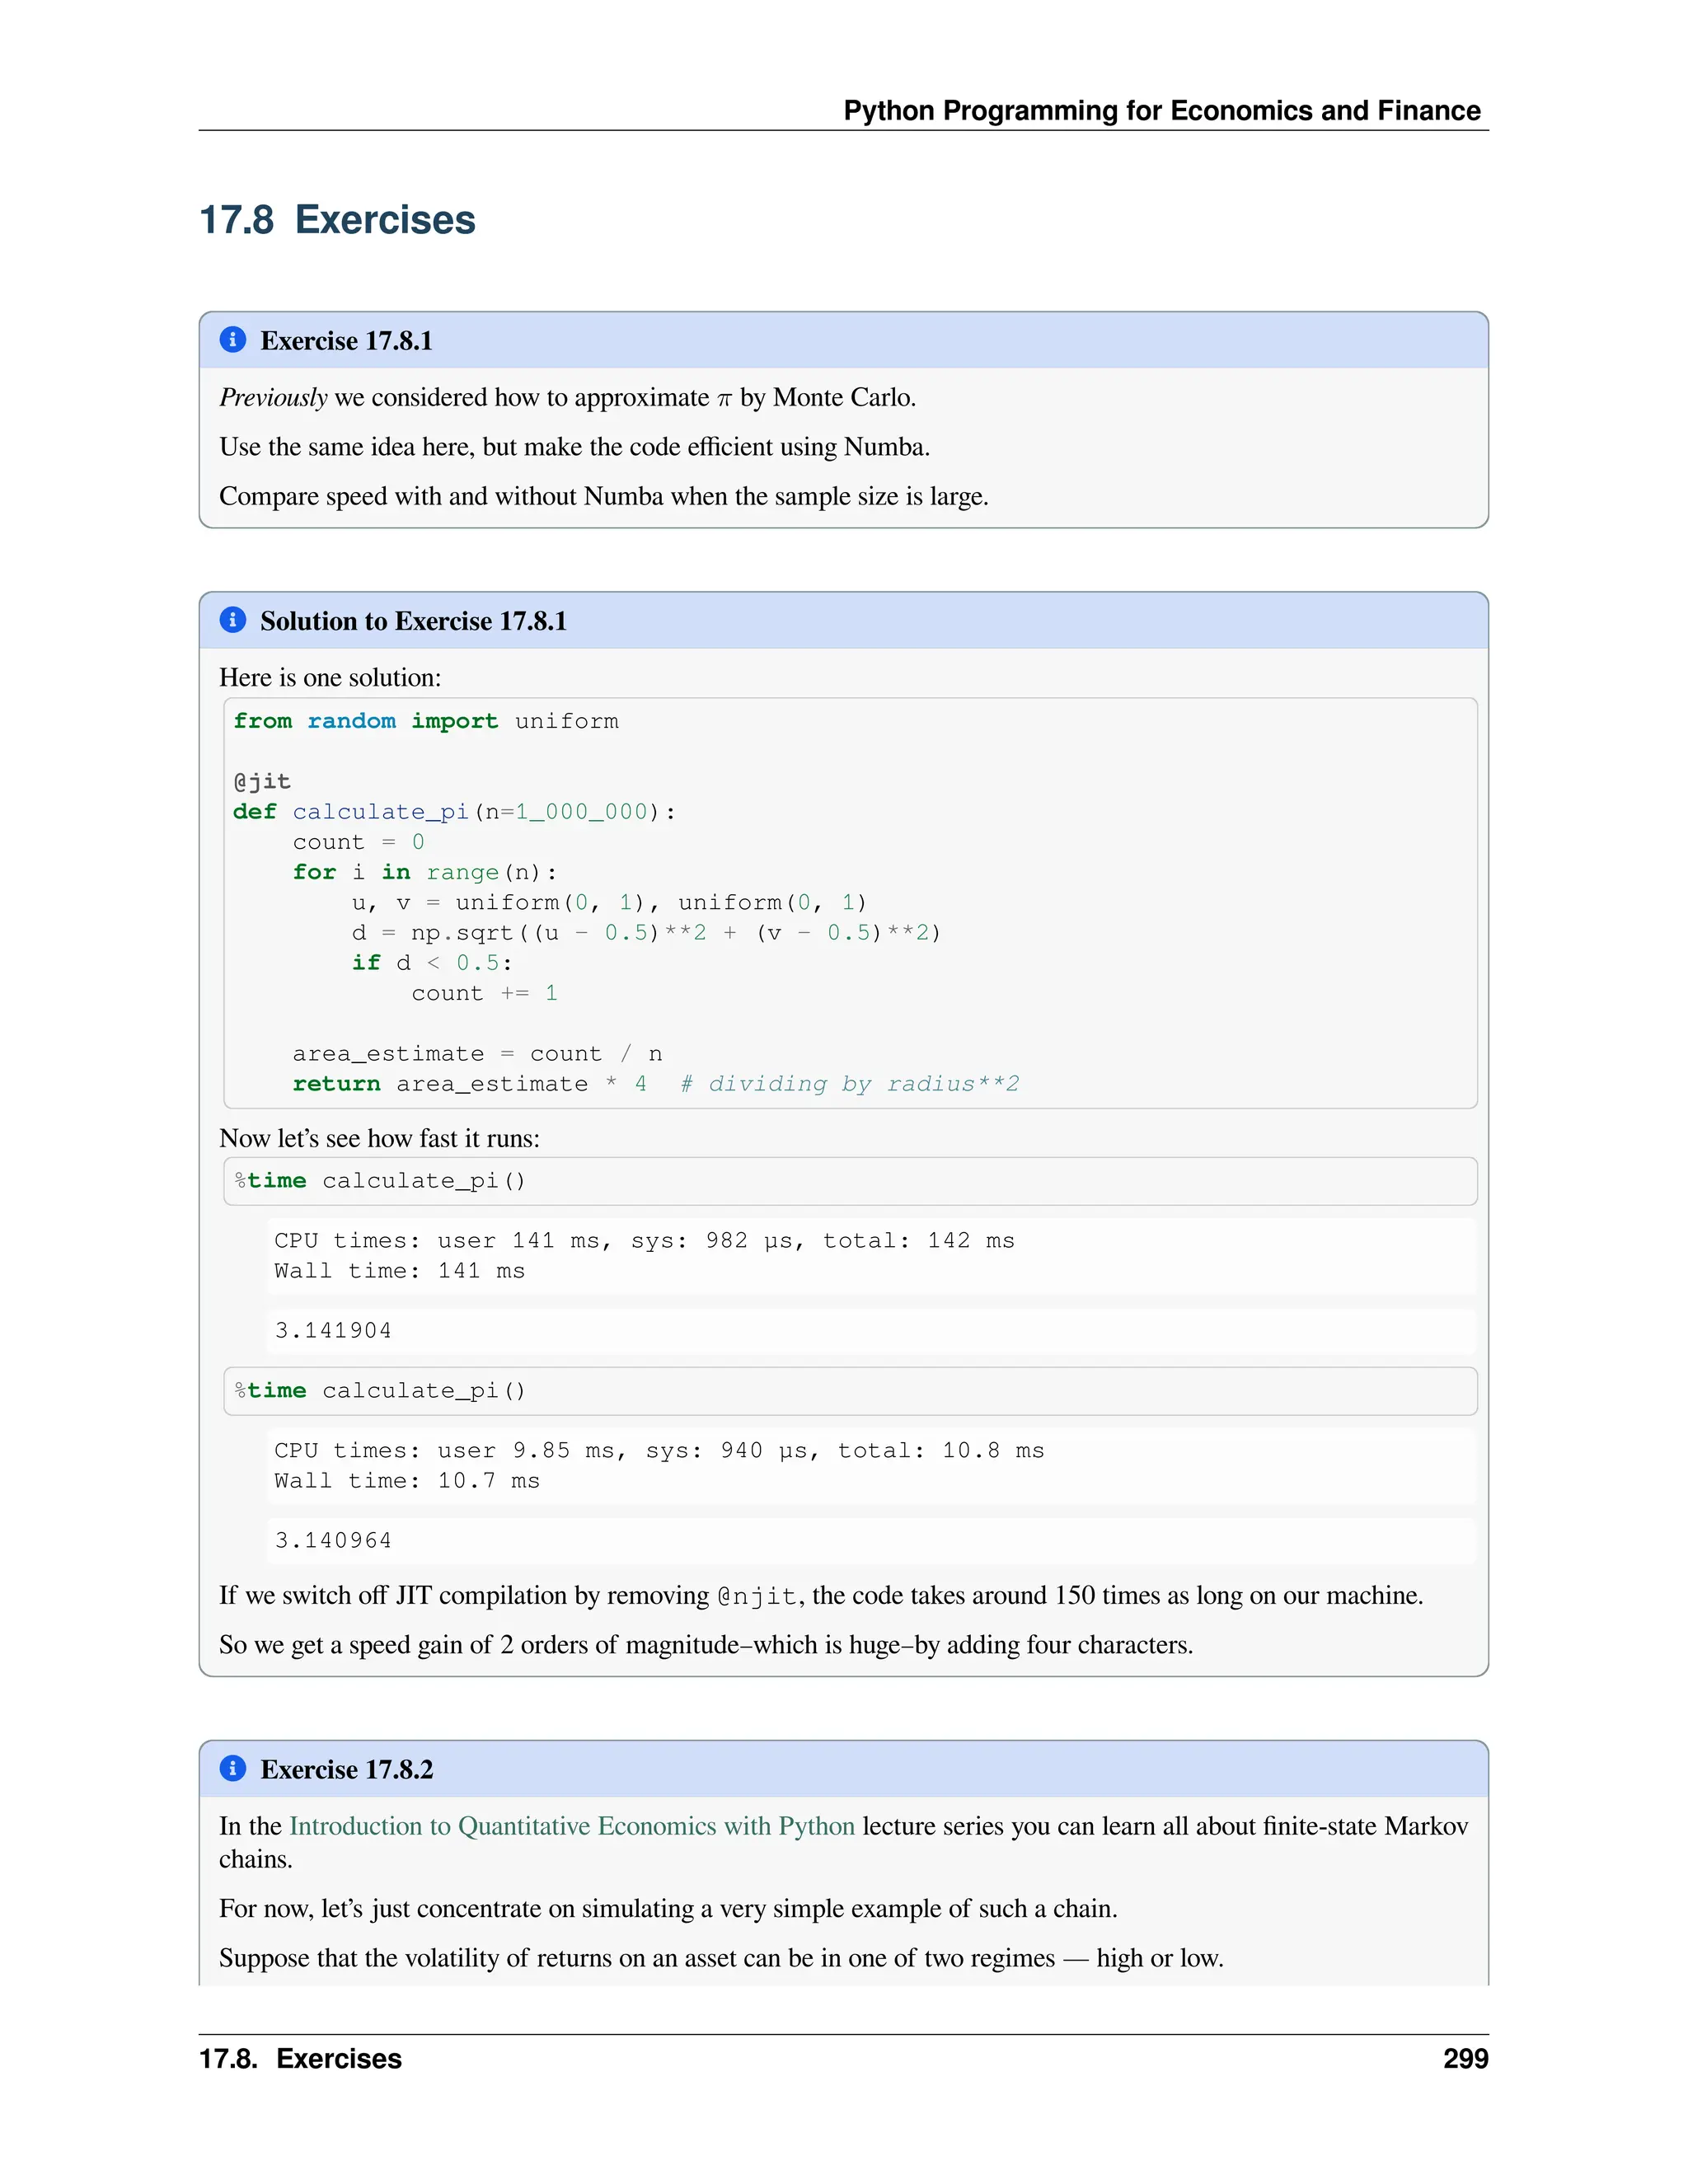Click the footer text '17.8. Exercises'

pyautogui.click(x=300, y=2058)
